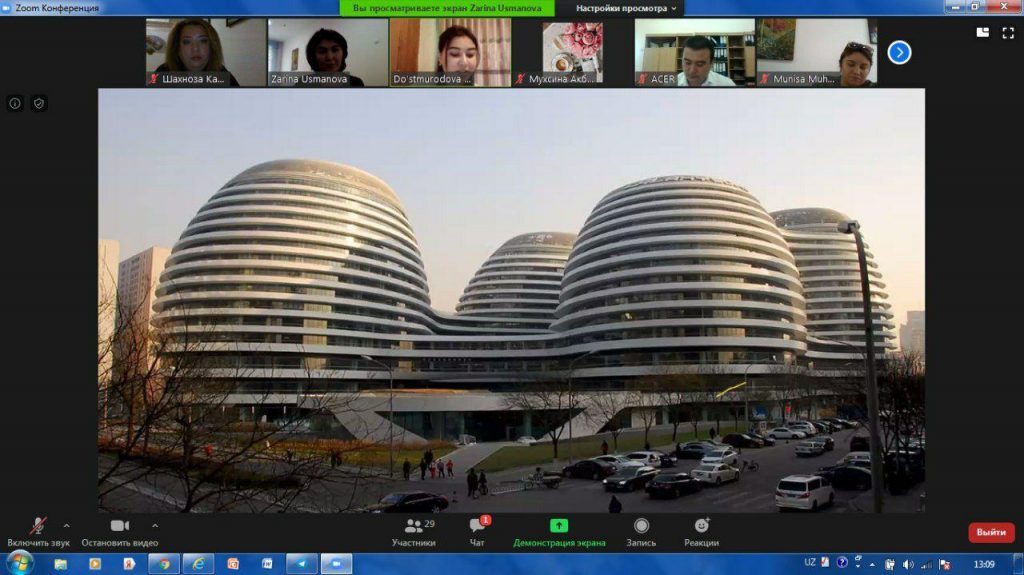Screen dimensions: 1024x575
Task: Open Windows Start menu
Action: pyautogui.click(x=19, y=563)
